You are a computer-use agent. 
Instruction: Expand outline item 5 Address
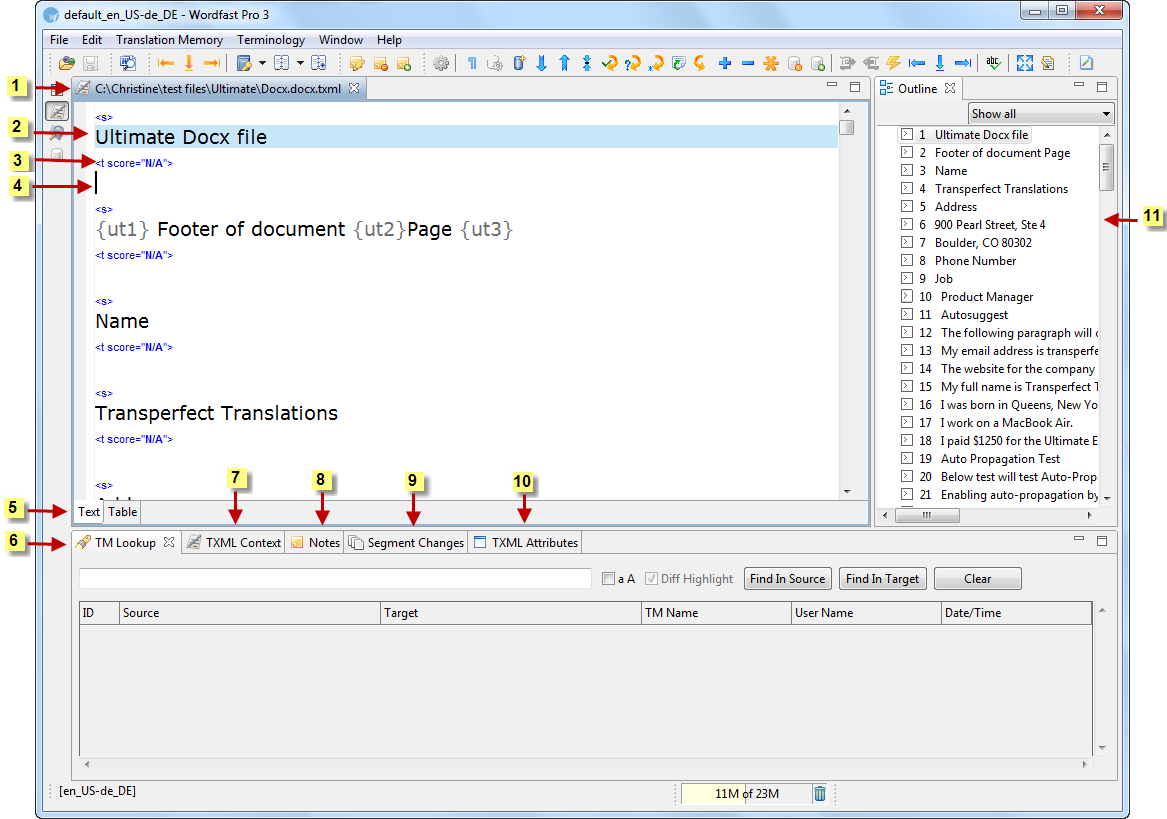click(x=907, y=206)
